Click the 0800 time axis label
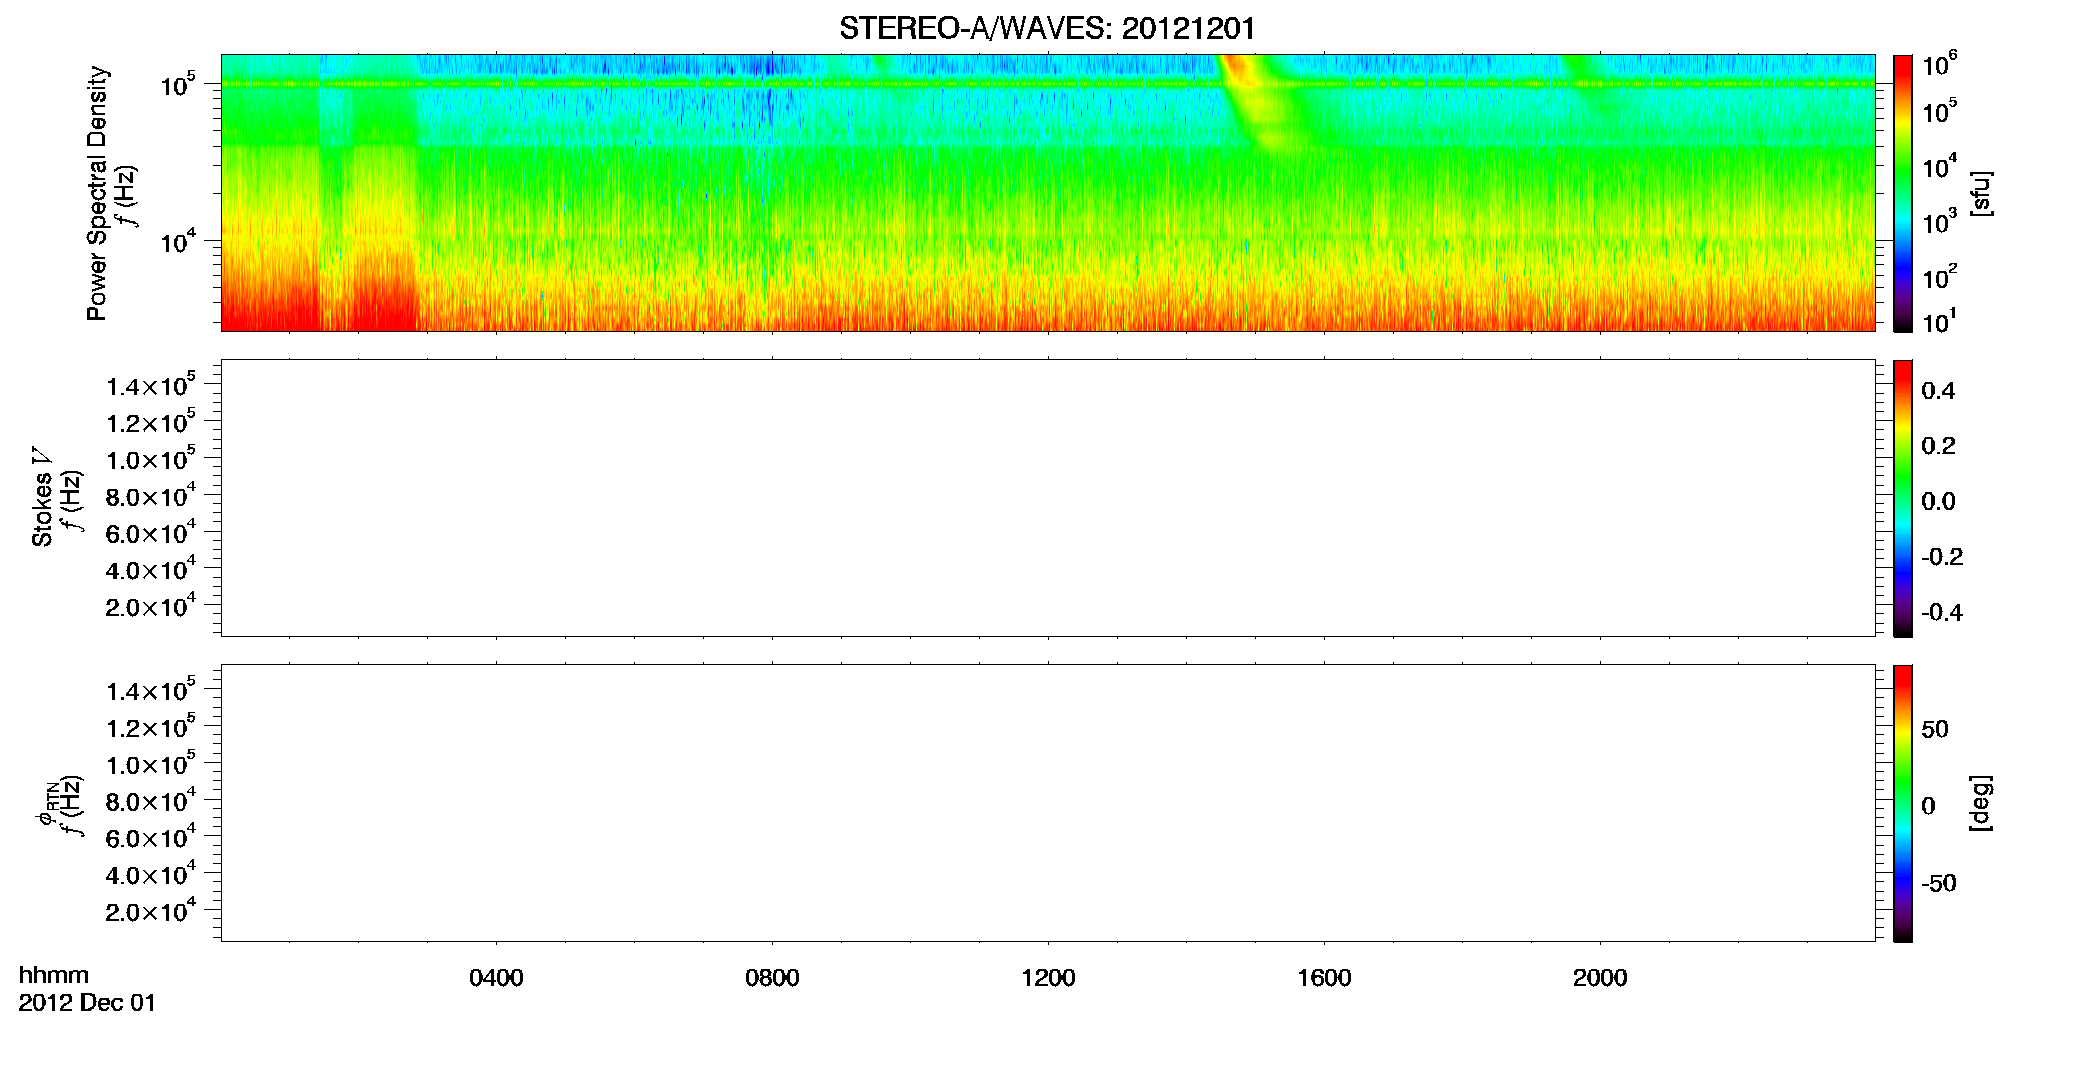 (x=772, y=978)
